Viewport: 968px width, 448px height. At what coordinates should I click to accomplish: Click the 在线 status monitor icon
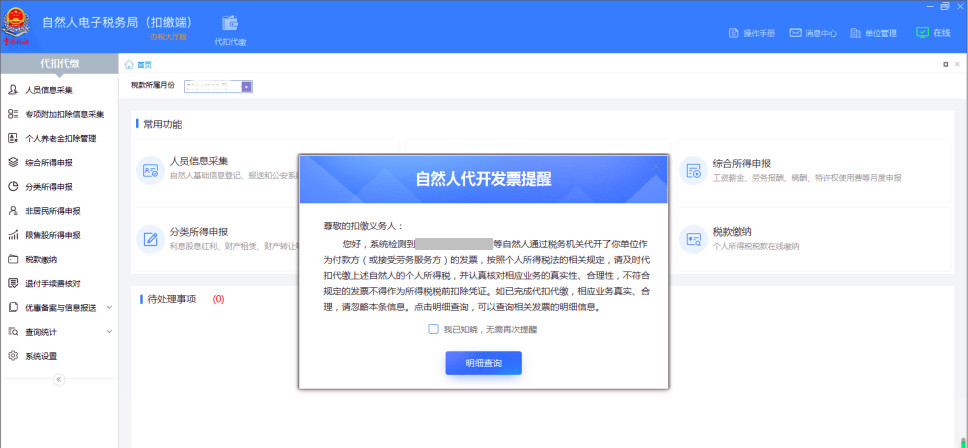(922, 33)
